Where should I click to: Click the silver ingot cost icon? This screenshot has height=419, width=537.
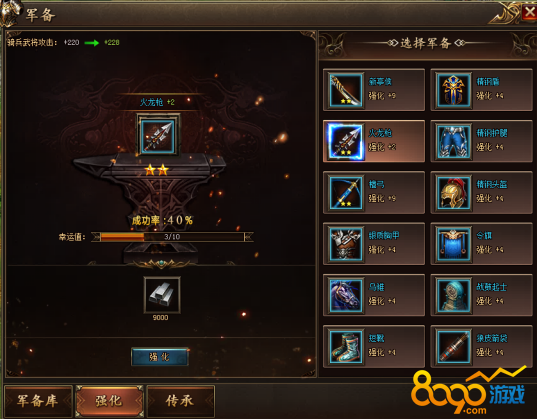click(162, 295)
